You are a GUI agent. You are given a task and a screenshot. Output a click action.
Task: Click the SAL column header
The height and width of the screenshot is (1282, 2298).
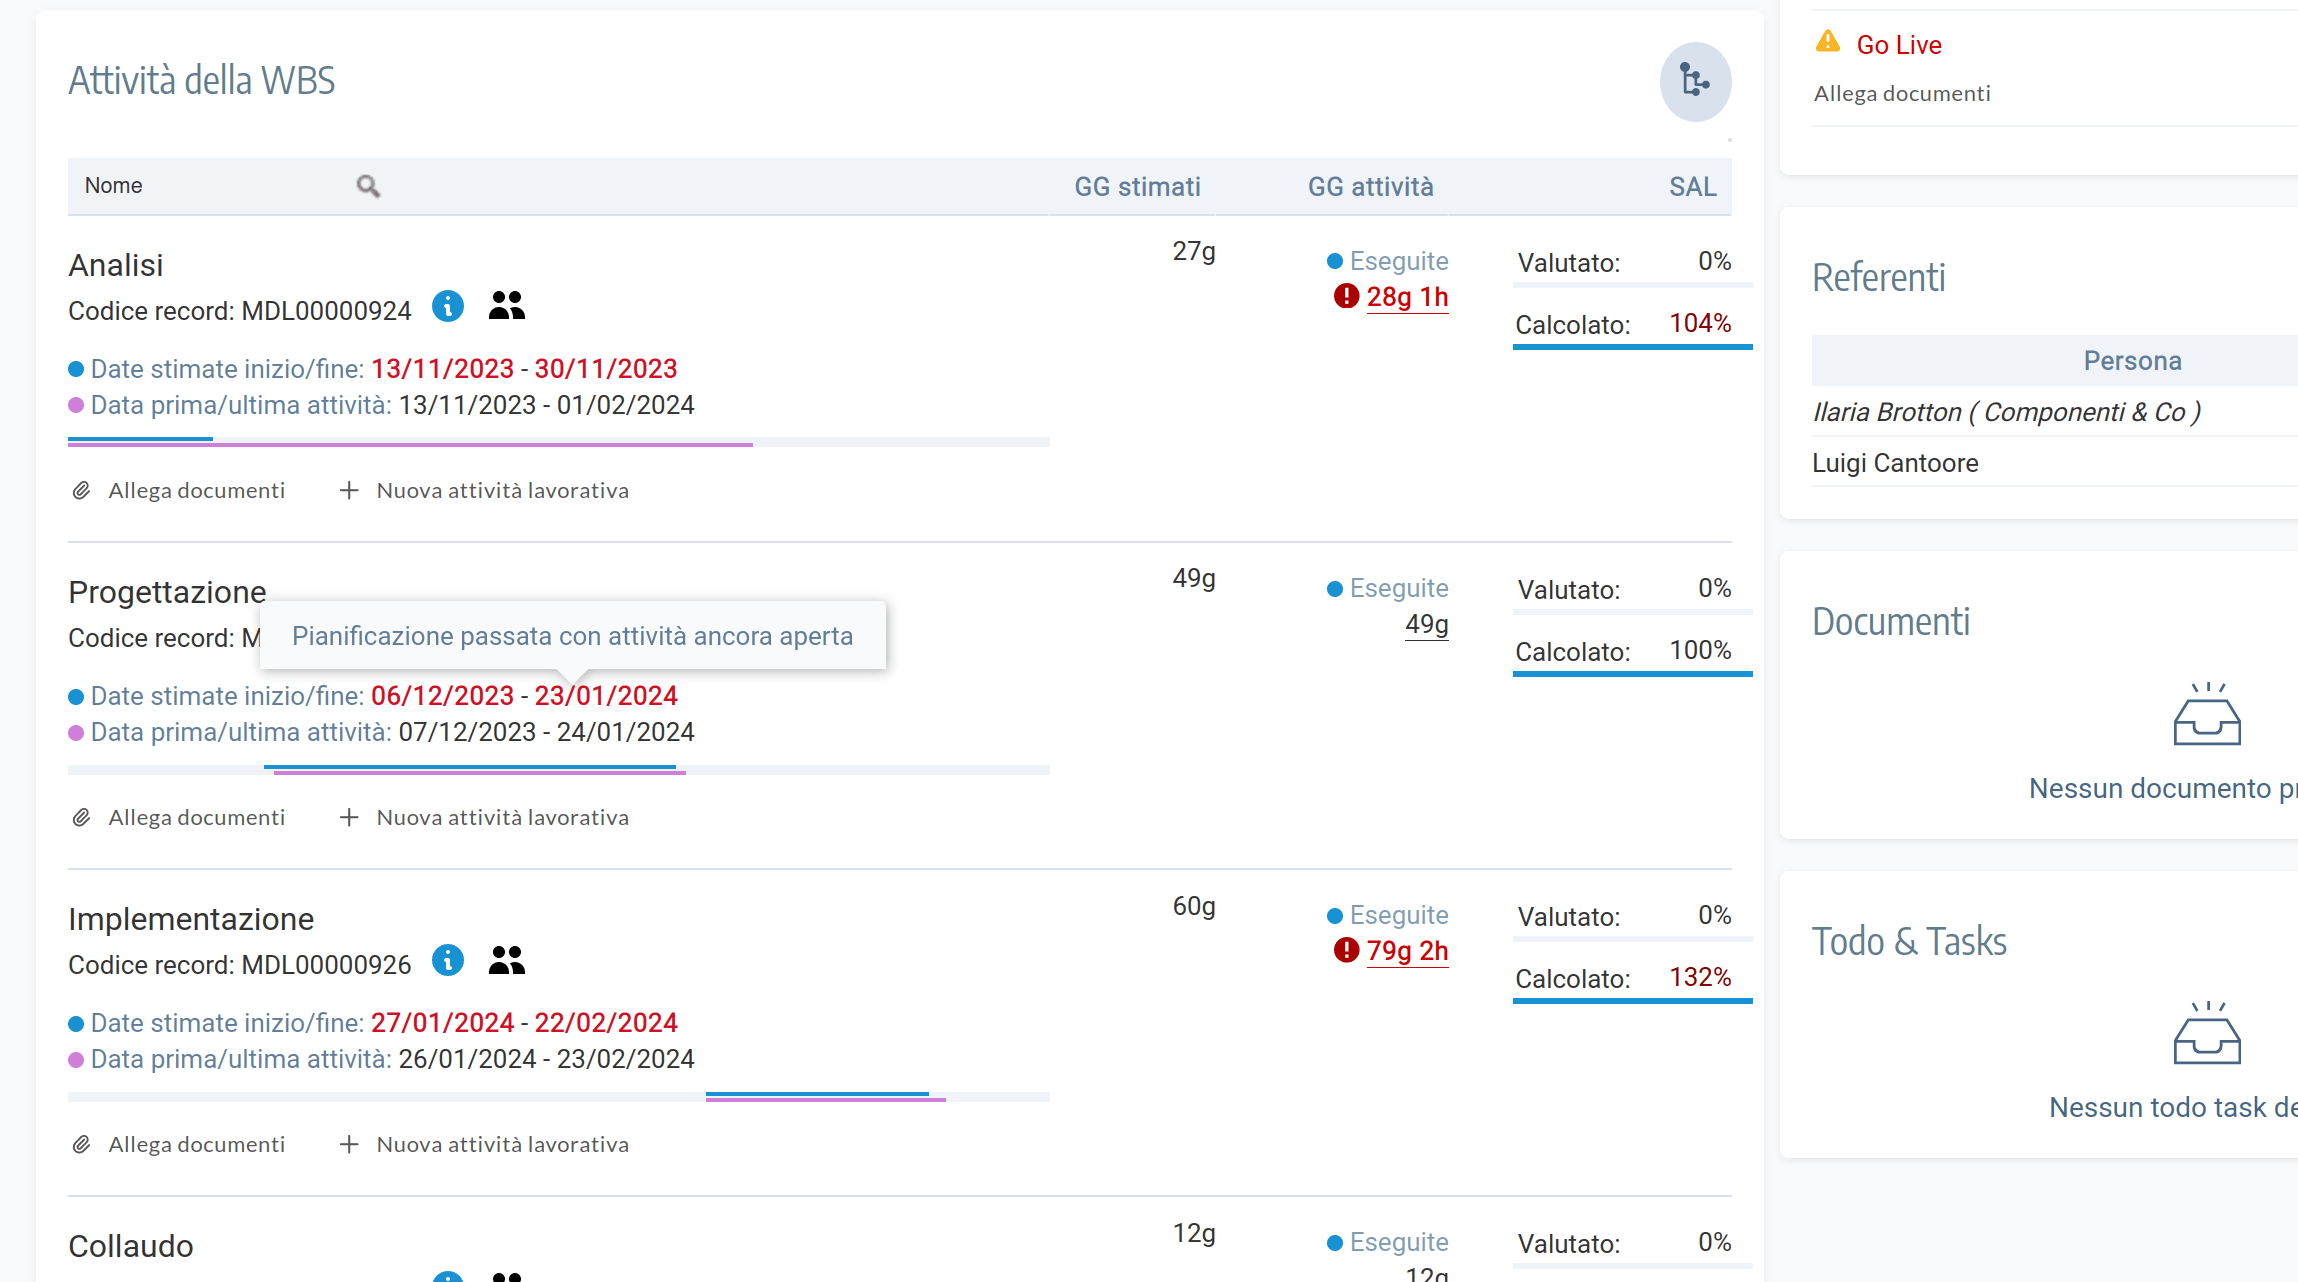(x=1692, y=187)
